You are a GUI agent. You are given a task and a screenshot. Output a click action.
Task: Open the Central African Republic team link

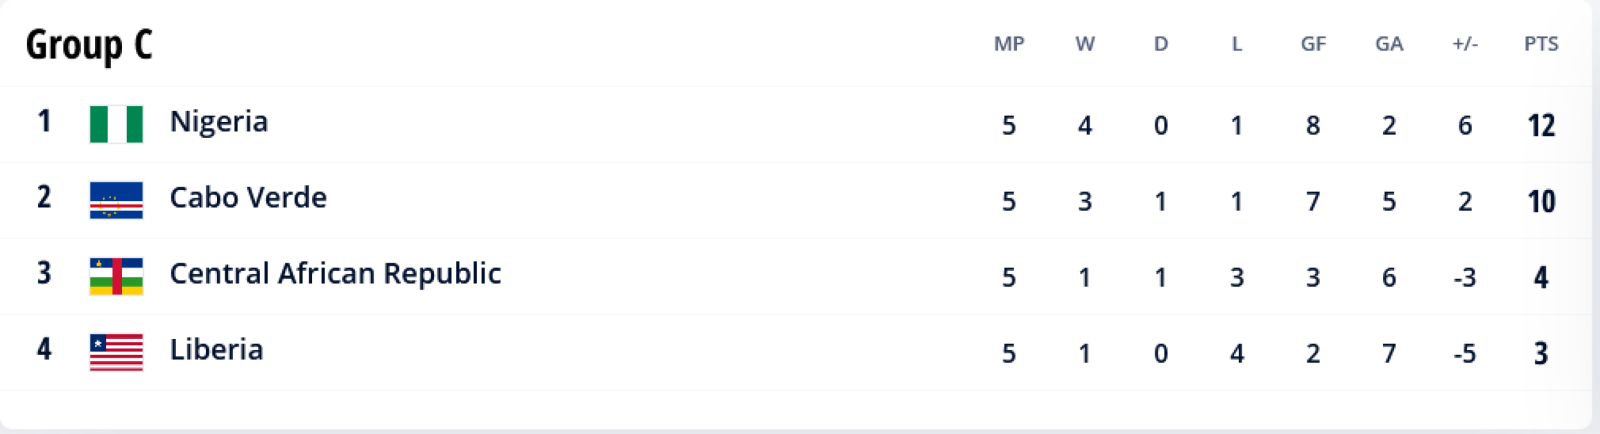pos(335,274)
